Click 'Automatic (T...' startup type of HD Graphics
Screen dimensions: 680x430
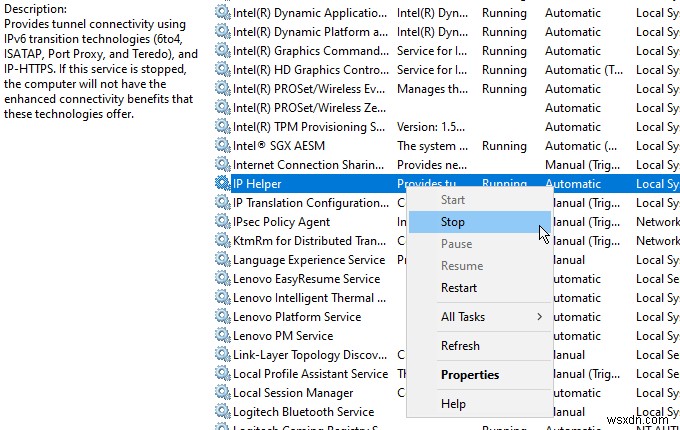[584, 70]
